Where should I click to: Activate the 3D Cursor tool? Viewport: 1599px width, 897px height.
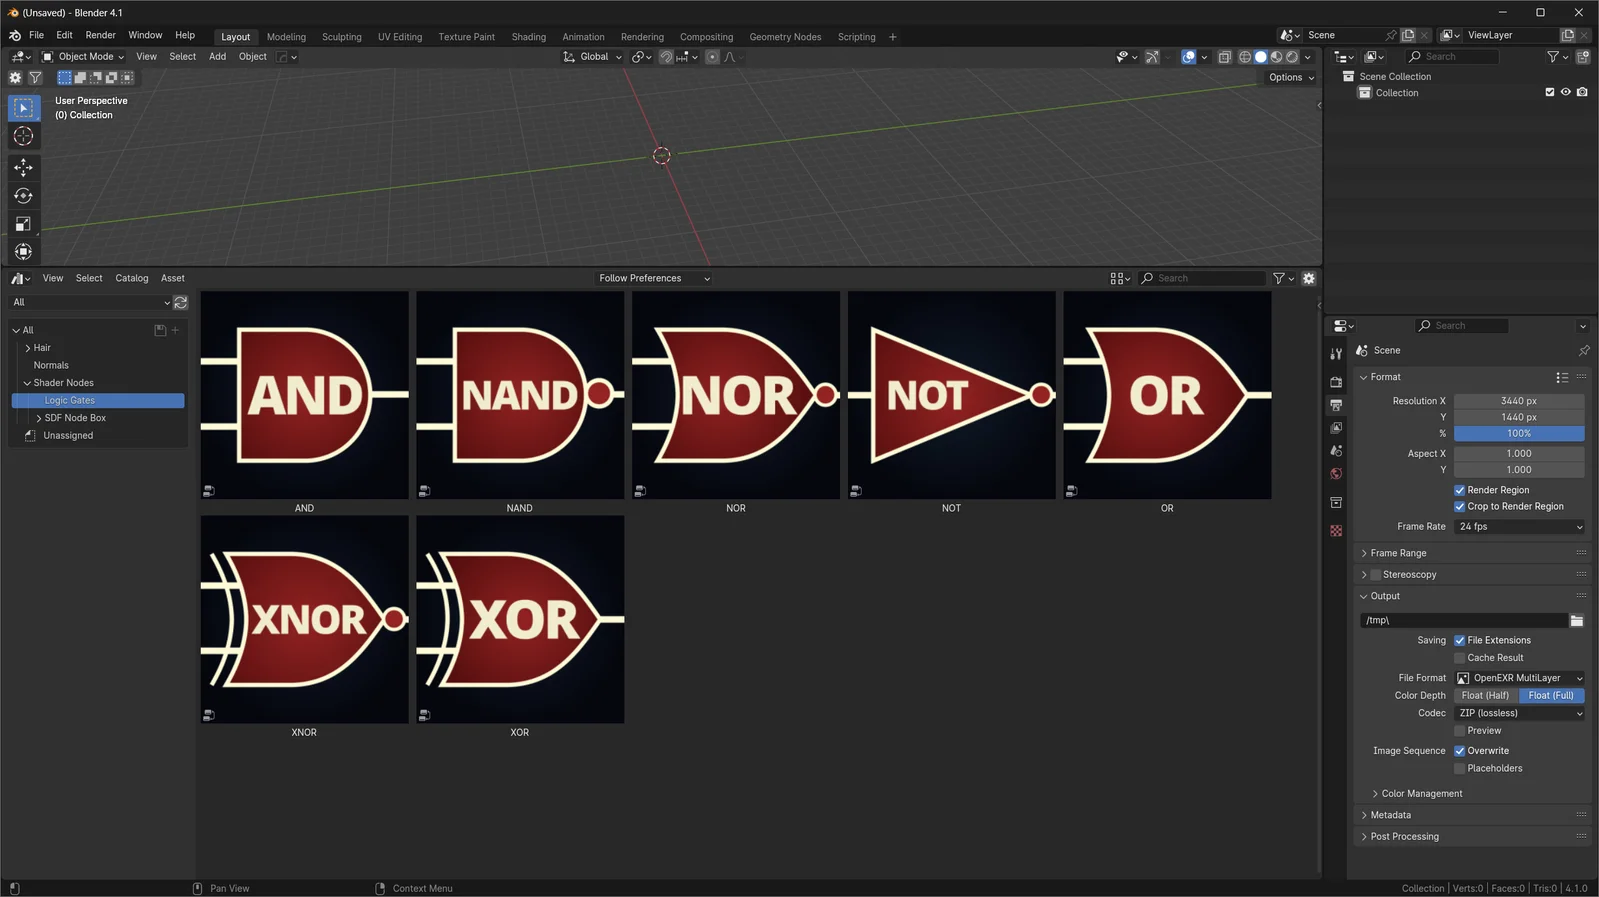coord(23,136)
